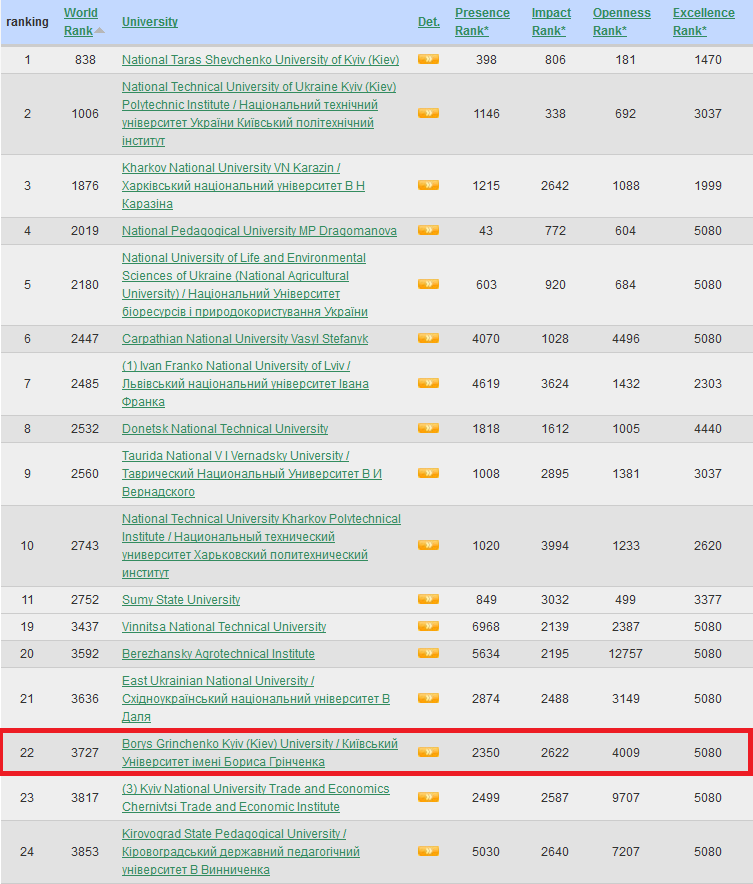Open Carpathian National University Vasyl Stefanyk link
Image resolution: width=753 pixels, height=884 pixels.
tap(245, 339)
